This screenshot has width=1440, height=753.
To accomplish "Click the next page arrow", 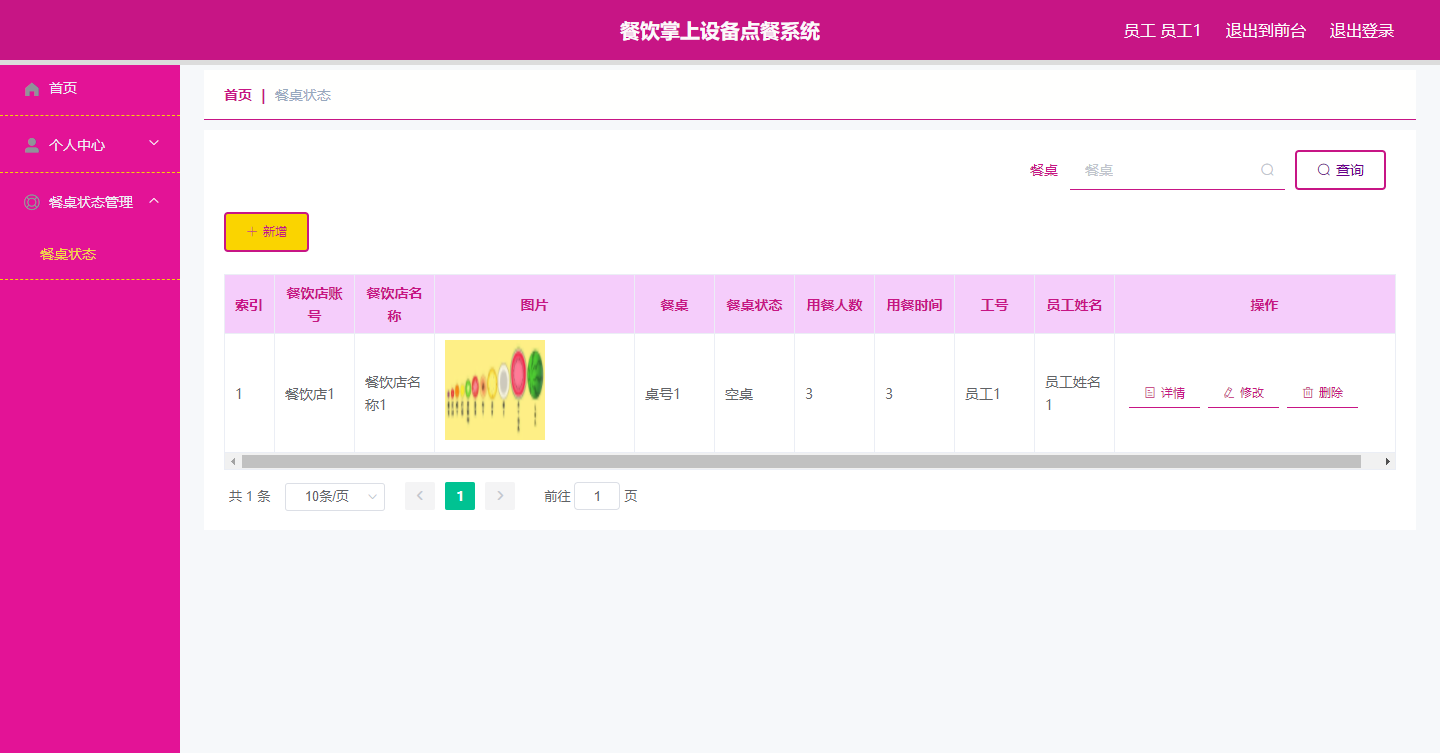I will point(500,496).
